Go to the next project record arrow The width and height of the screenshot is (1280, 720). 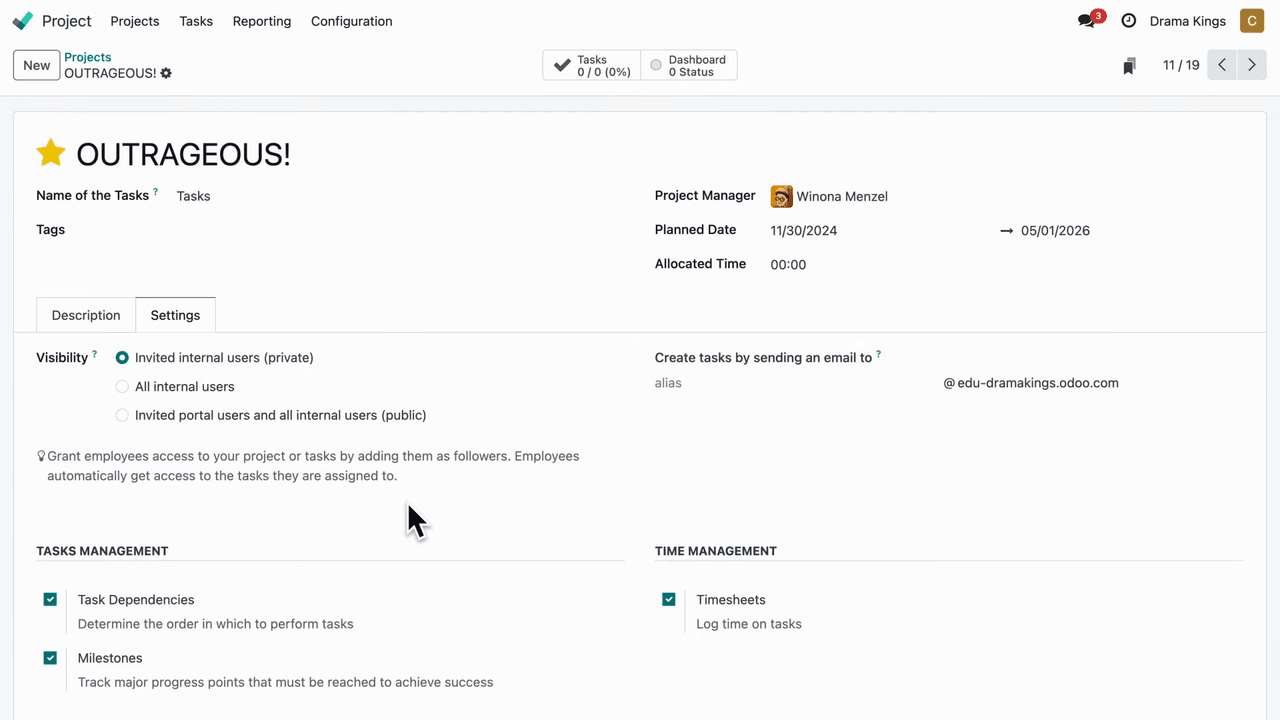tap(1251, 65)
